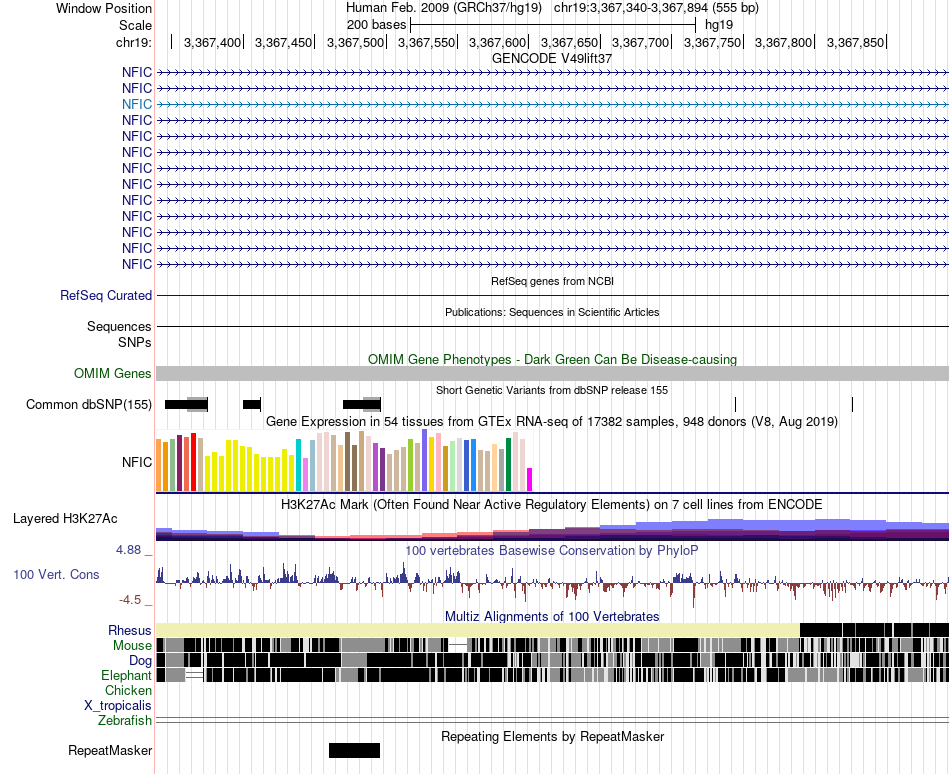Click the cyan bar in GTEx chart
This screenshot has width=950, height=774.
pyautogui.click(x=299, y=465)
